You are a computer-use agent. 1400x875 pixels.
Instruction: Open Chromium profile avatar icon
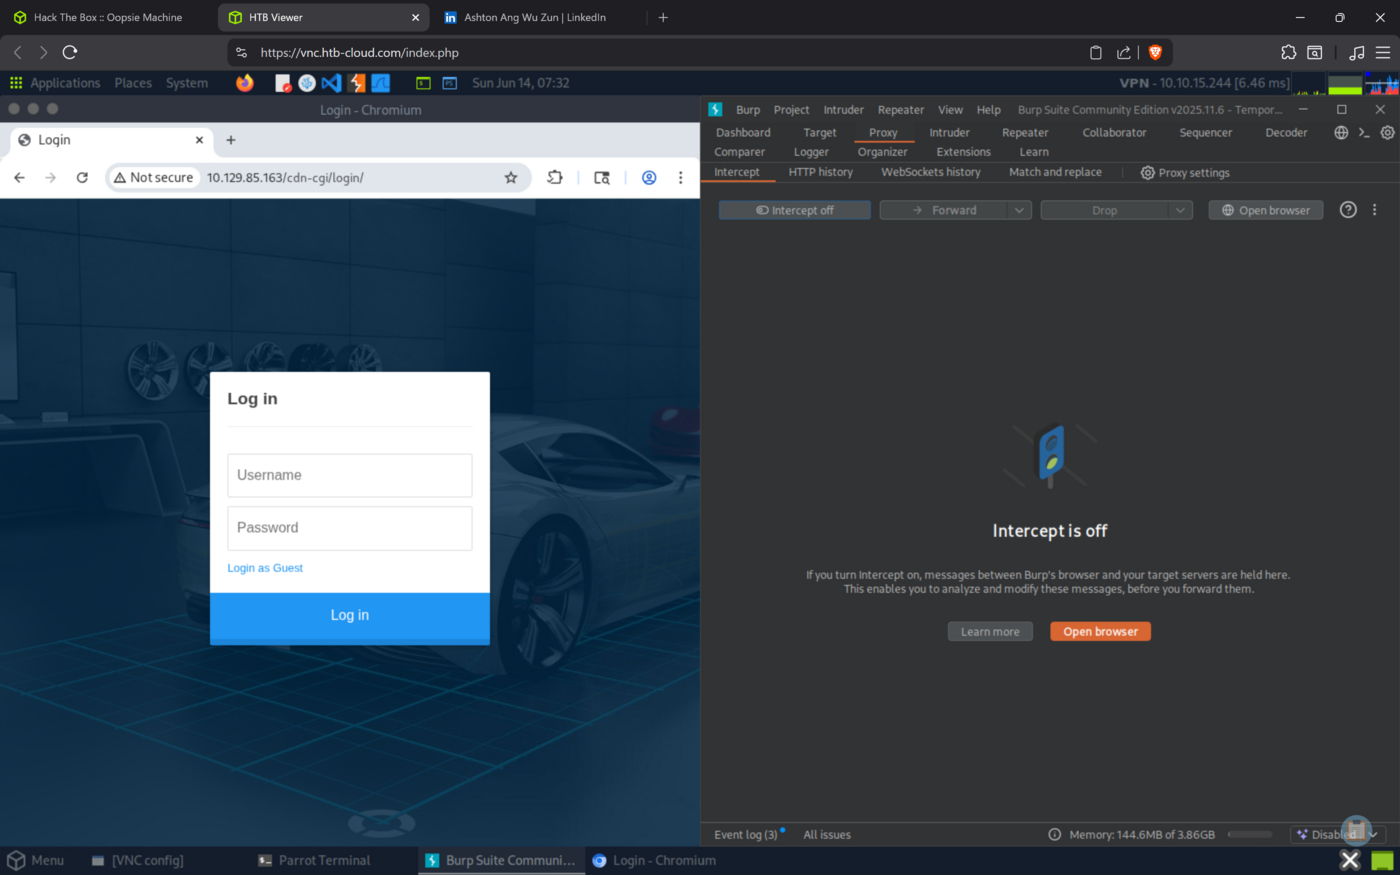649,177
